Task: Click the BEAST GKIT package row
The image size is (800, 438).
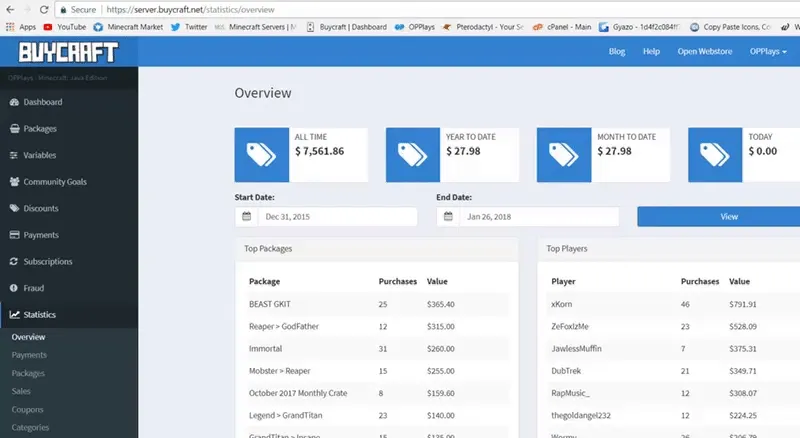Action: [x=377, y=304]
